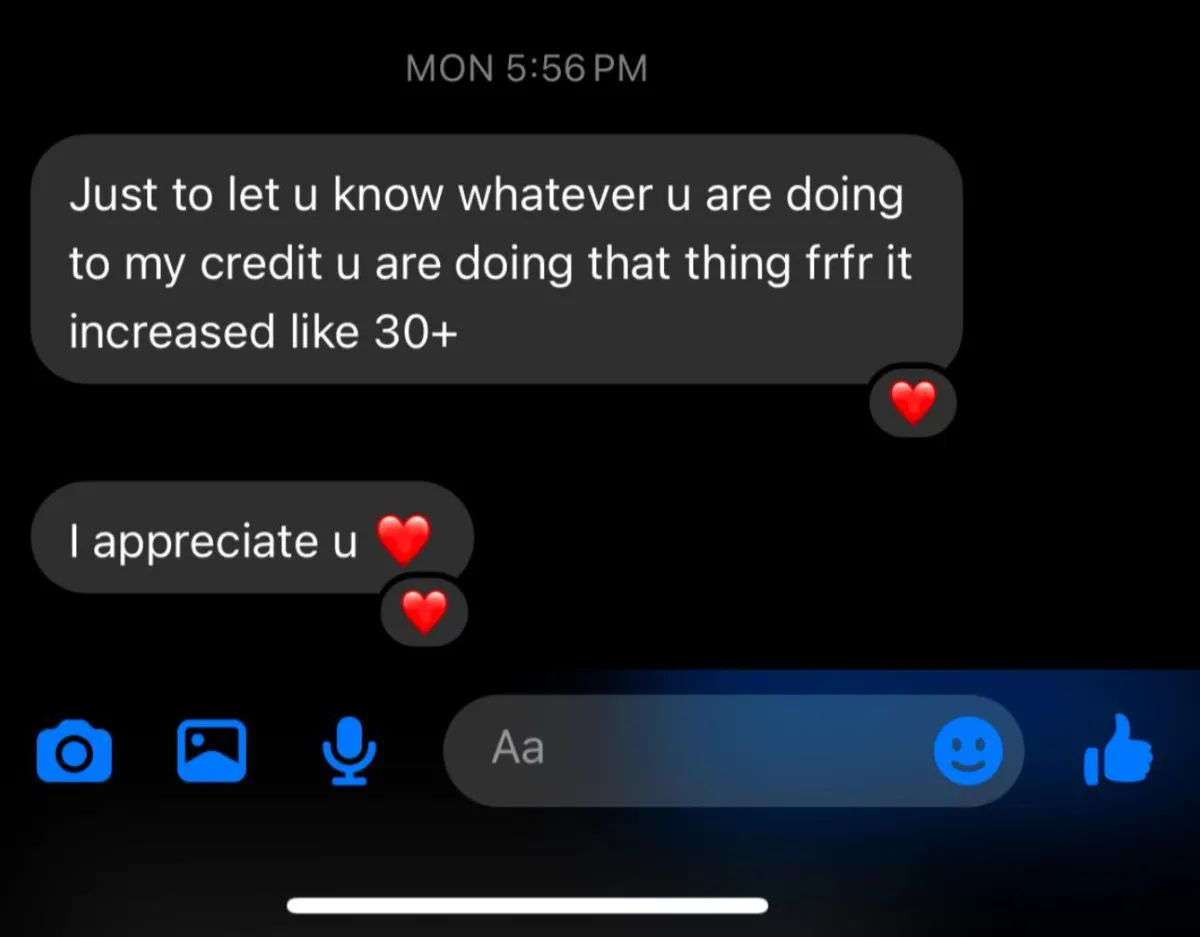
Task: Click the red heart emoji inside "I appreciate u"
Action: [x=403, y=540]
